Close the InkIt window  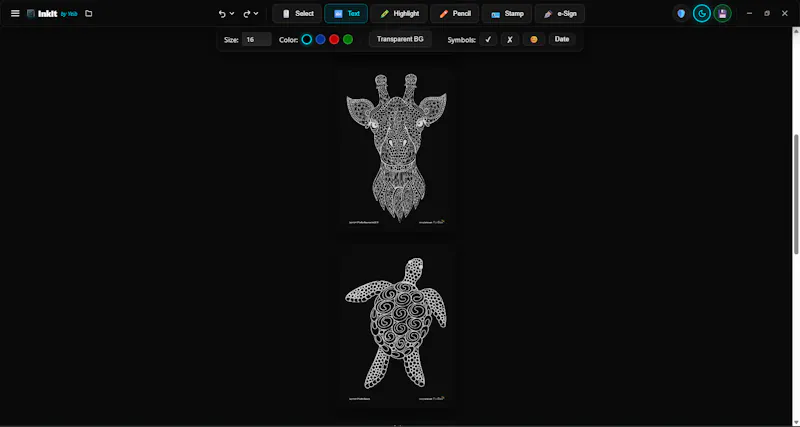click(785, 13)
